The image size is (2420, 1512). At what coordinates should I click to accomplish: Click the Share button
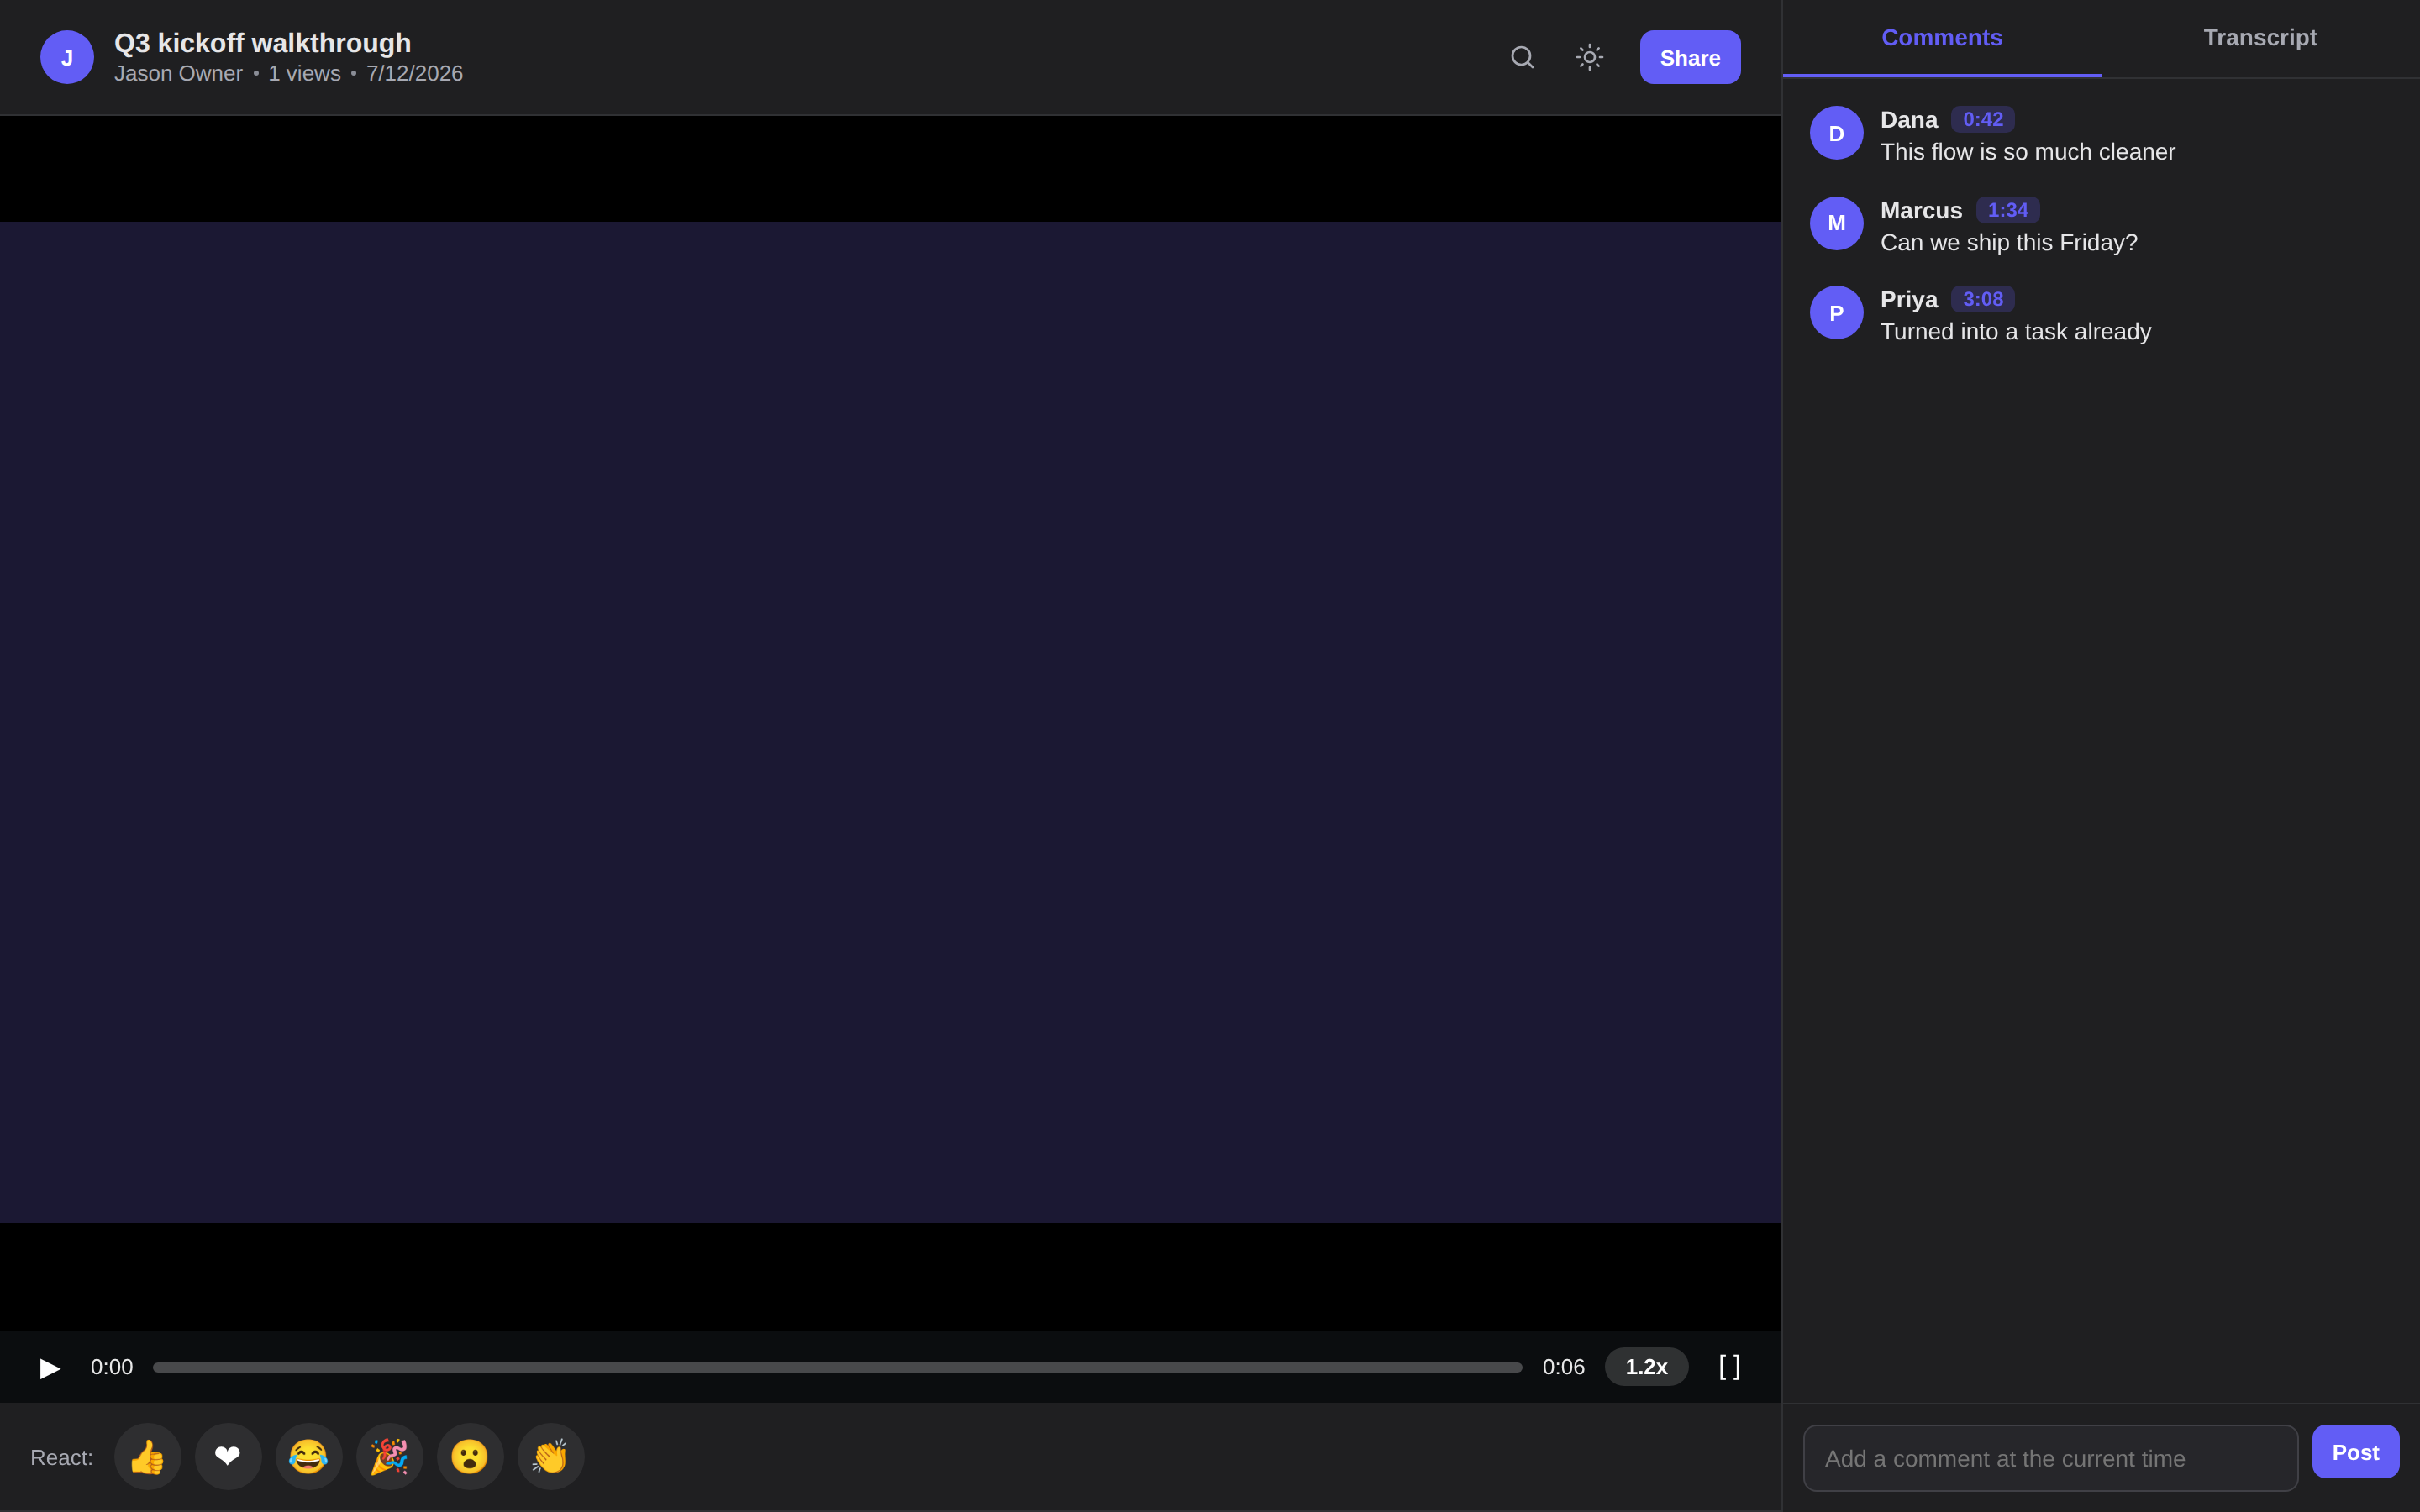1690,57
